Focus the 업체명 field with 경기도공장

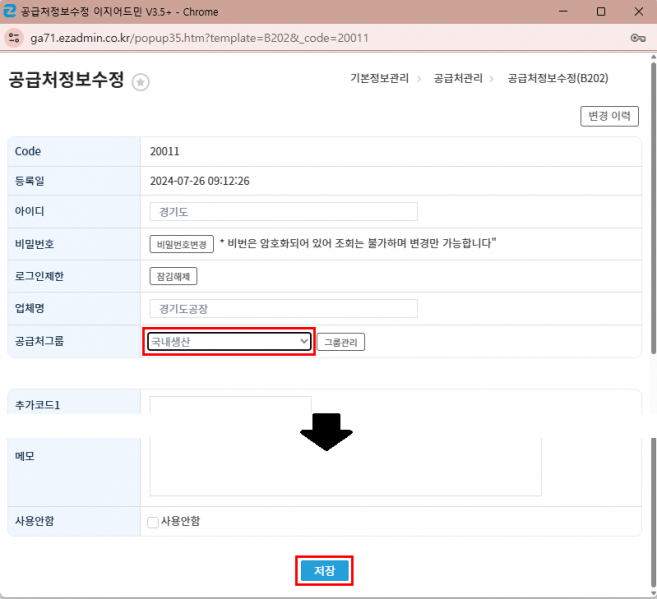coord(283,309)
